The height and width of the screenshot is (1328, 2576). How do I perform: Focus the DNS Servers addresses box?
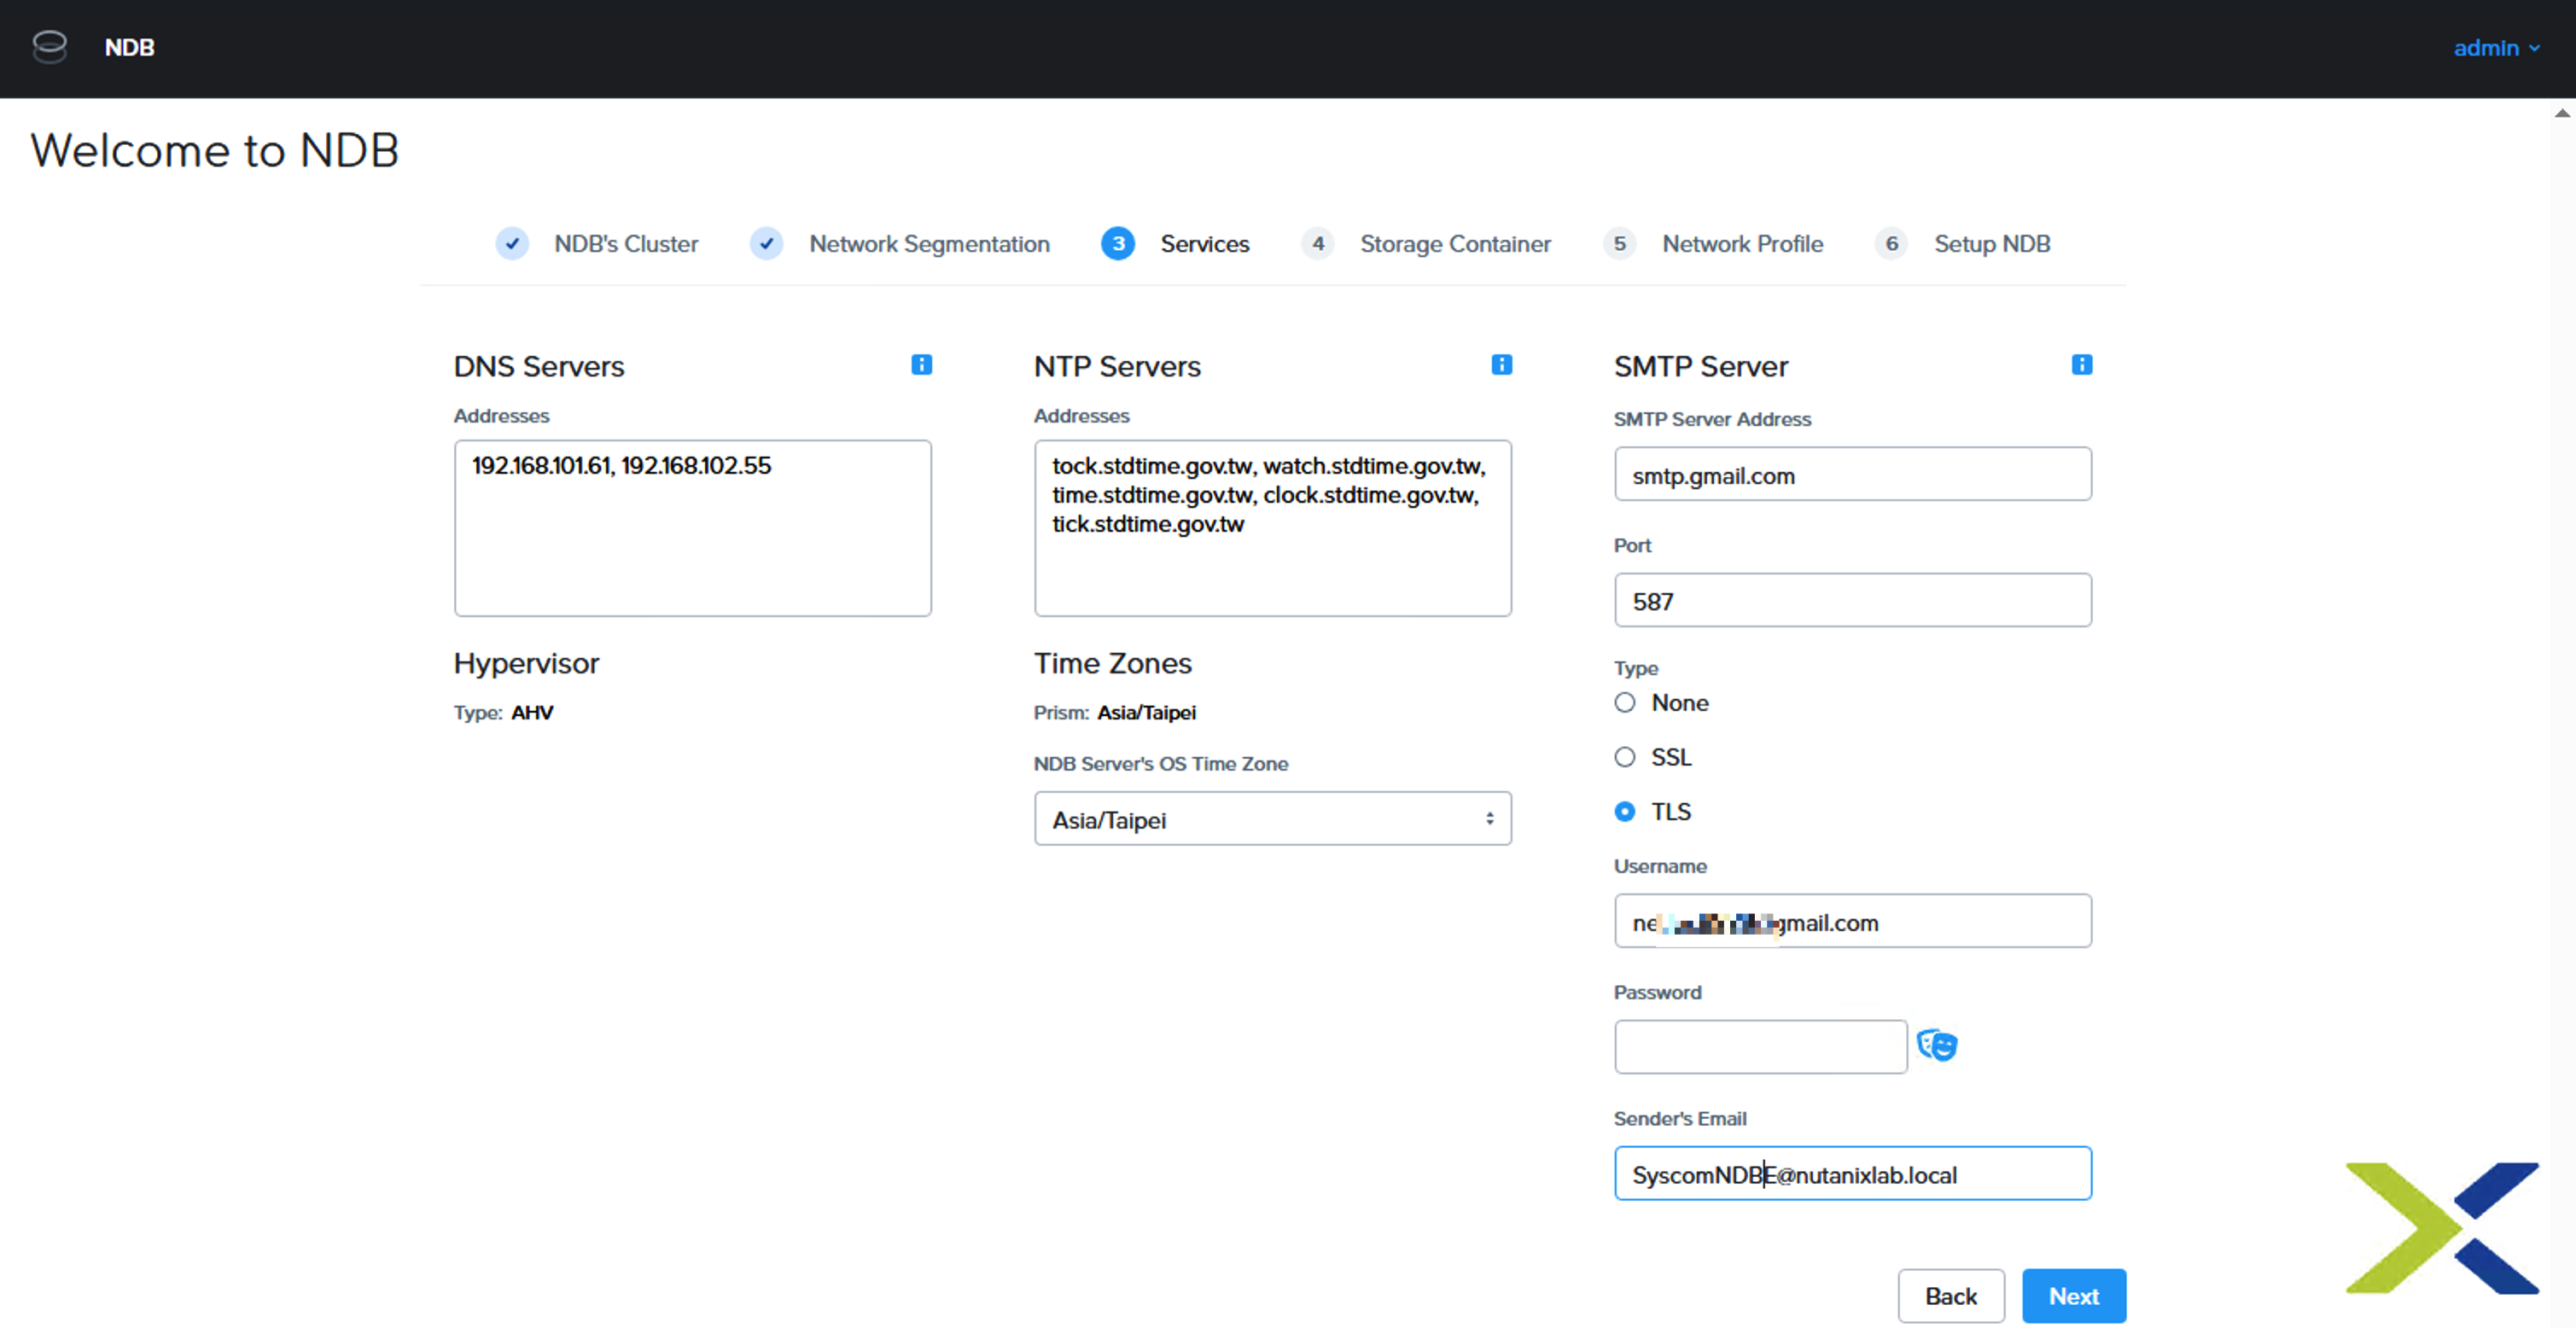(x=692, y=528)
